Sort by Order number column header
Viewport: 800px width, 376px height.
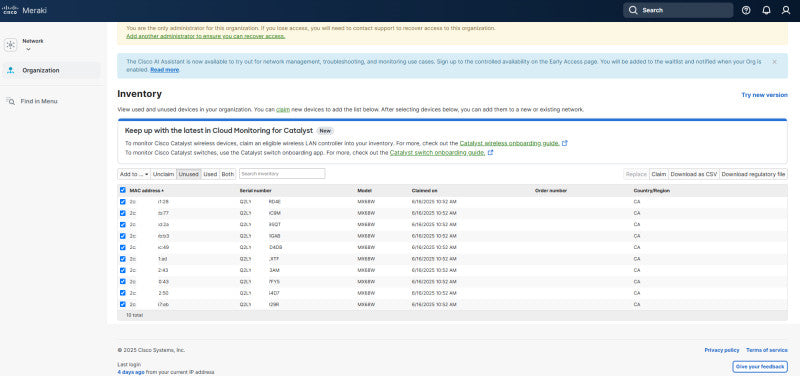pyautogui.click(x=551, y=190)
